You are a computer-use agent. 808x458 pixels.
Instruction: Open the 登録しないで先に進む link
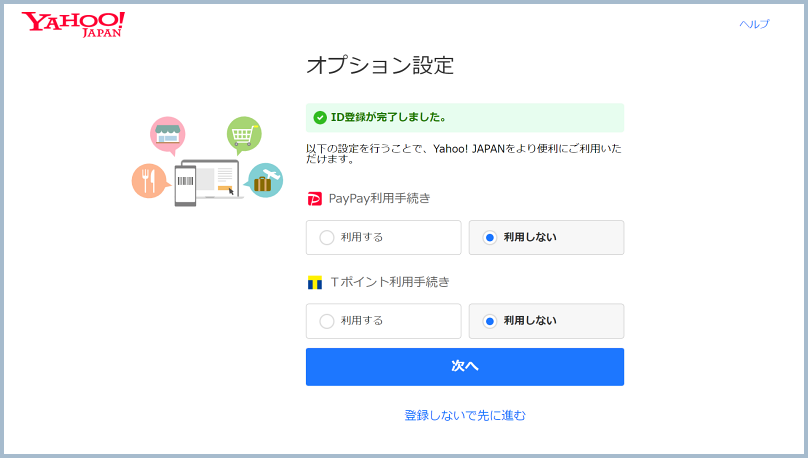point(465,415)
